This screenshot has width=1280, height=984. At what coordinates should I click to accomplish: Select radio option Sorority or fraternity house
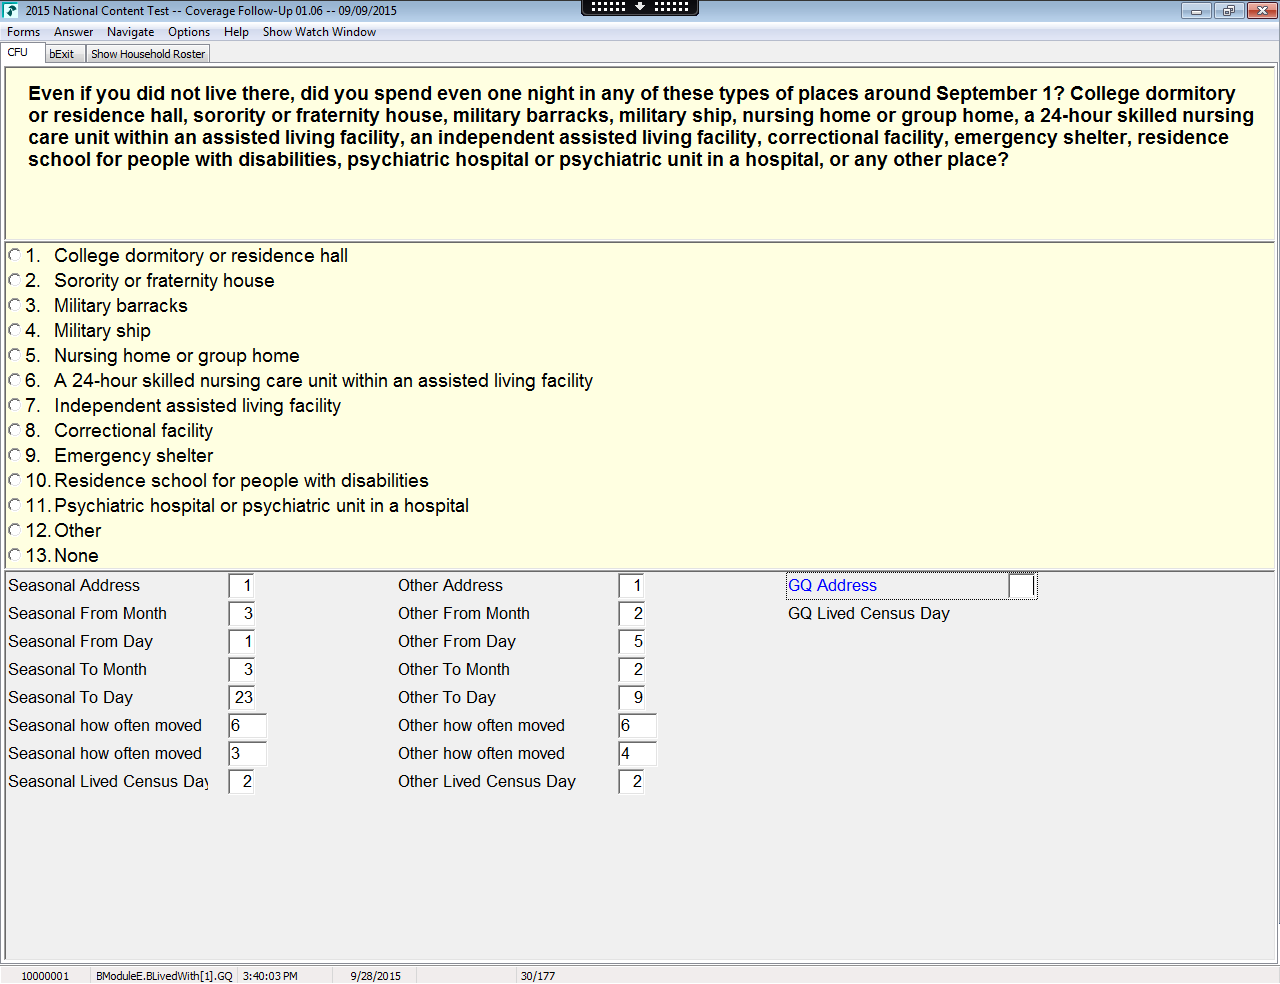point(15,281)
